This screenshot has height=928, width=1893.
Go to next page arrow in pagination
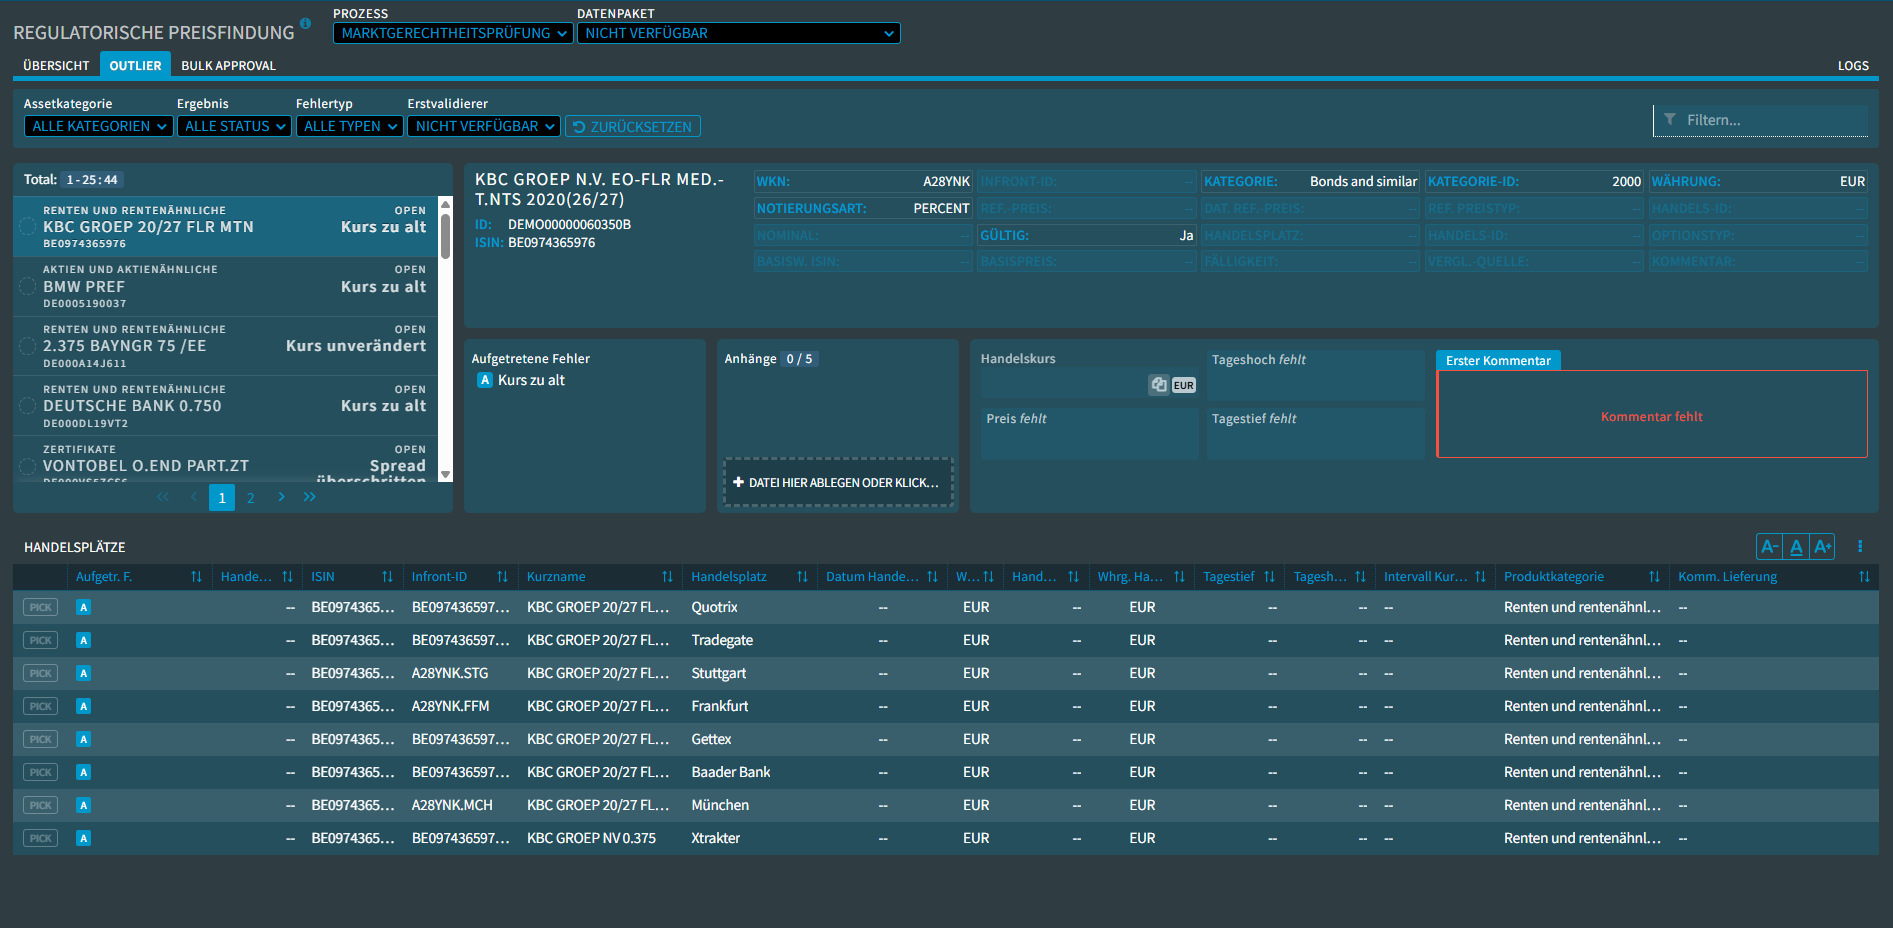click(281, 497)
